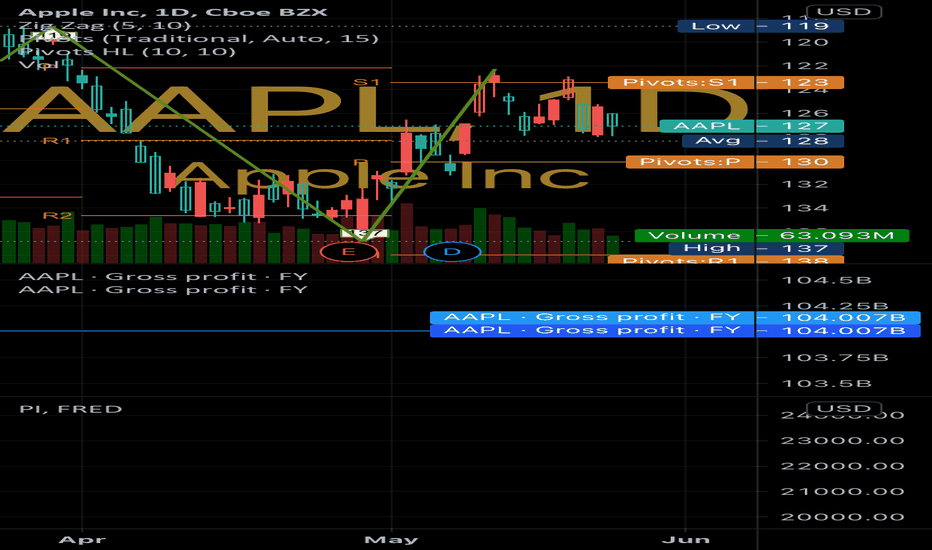Click first 'AAPL · Gross profit · FY' legend
Screen dimensions: 932x550
[163, 276]
